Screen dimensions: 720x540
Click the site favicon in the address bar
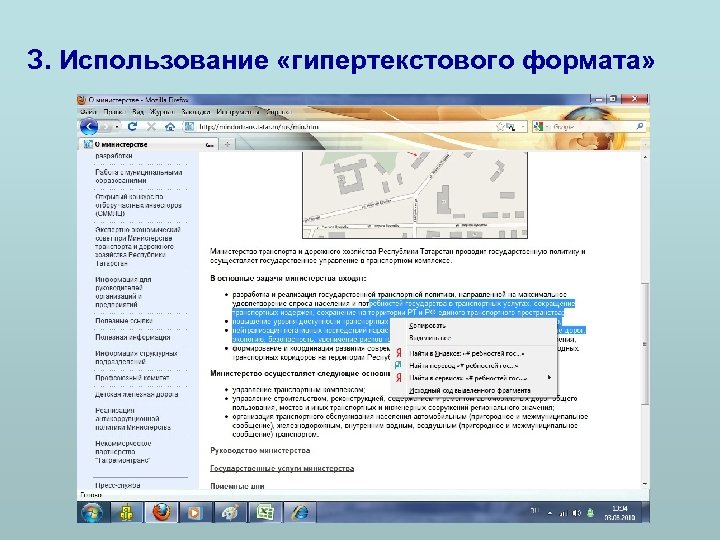pyautogui.click(x=189, y=126)
